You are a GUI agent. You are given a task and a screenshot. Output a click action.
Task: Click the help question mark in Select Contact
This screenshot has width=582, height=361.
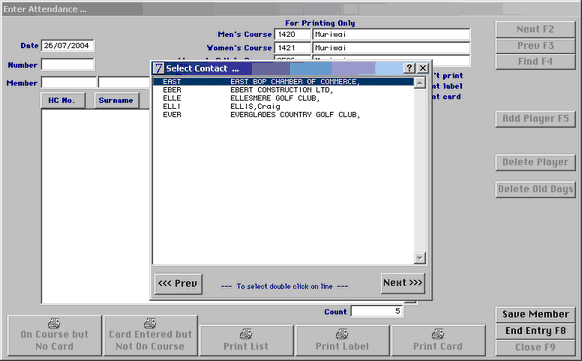coord(409,68)
